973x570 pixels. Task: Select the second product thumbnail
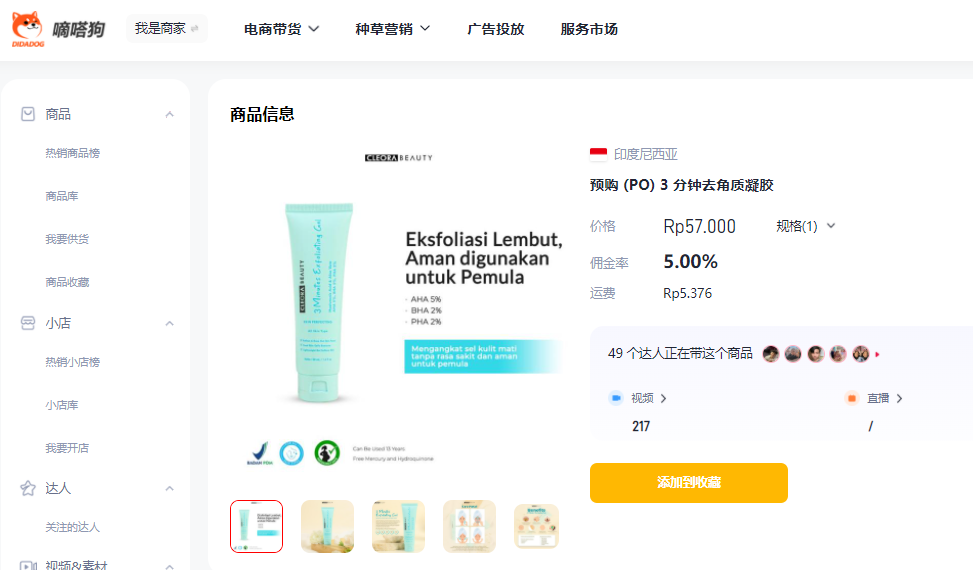[x=328, y=526]
